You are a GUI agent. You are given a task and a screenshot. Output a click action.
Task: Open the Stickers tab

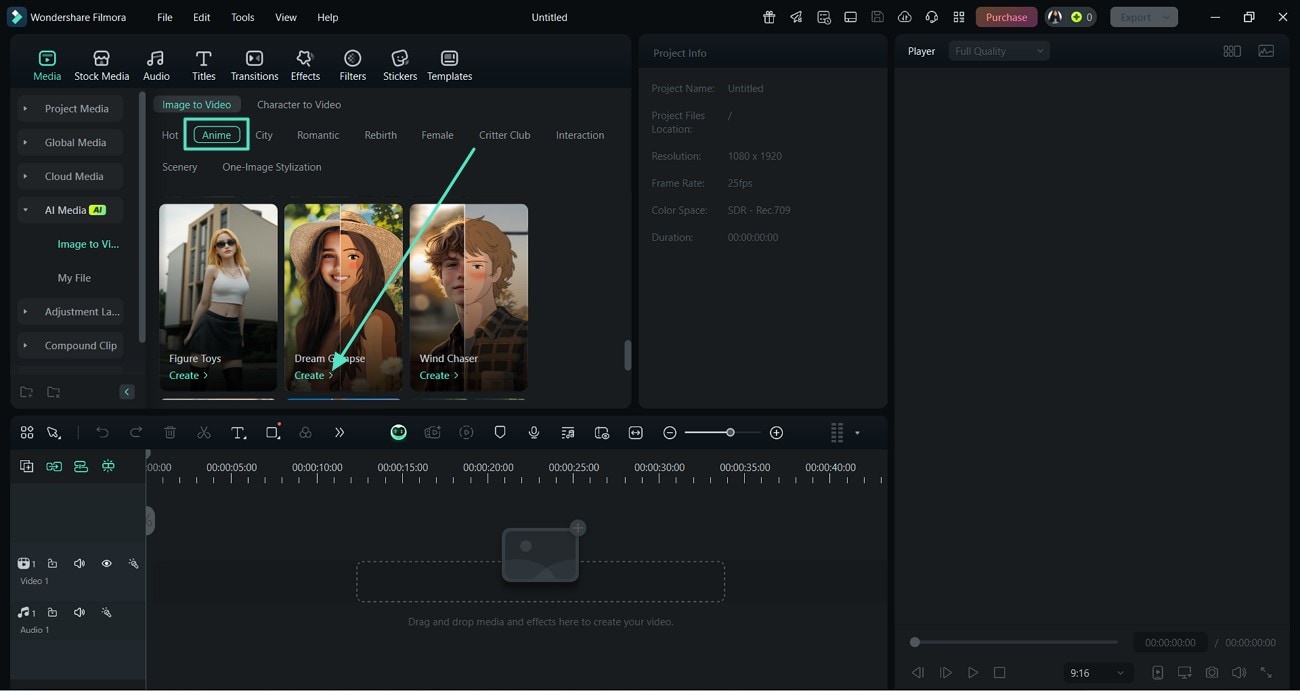(x=400, y=65)
